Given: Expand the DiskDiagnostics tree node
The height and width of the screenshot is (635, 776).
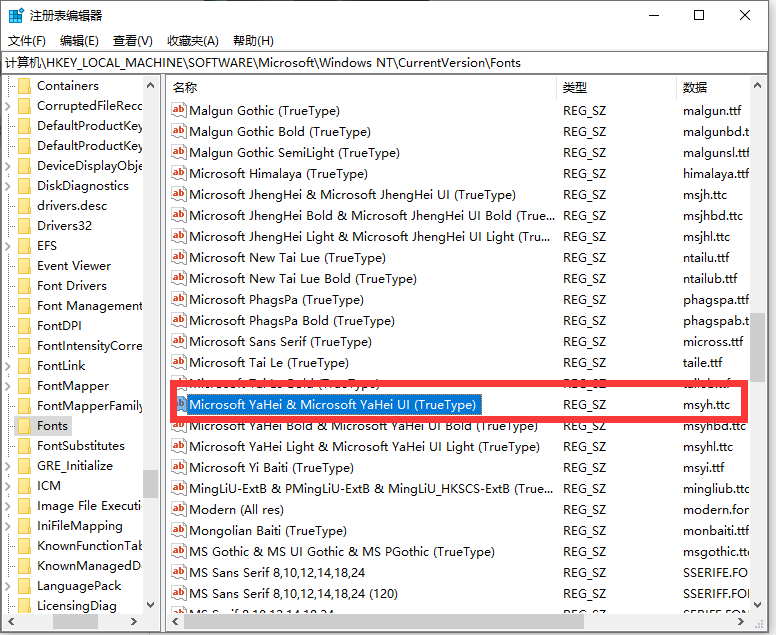Looking at the screenshot, I should point(8,186).
